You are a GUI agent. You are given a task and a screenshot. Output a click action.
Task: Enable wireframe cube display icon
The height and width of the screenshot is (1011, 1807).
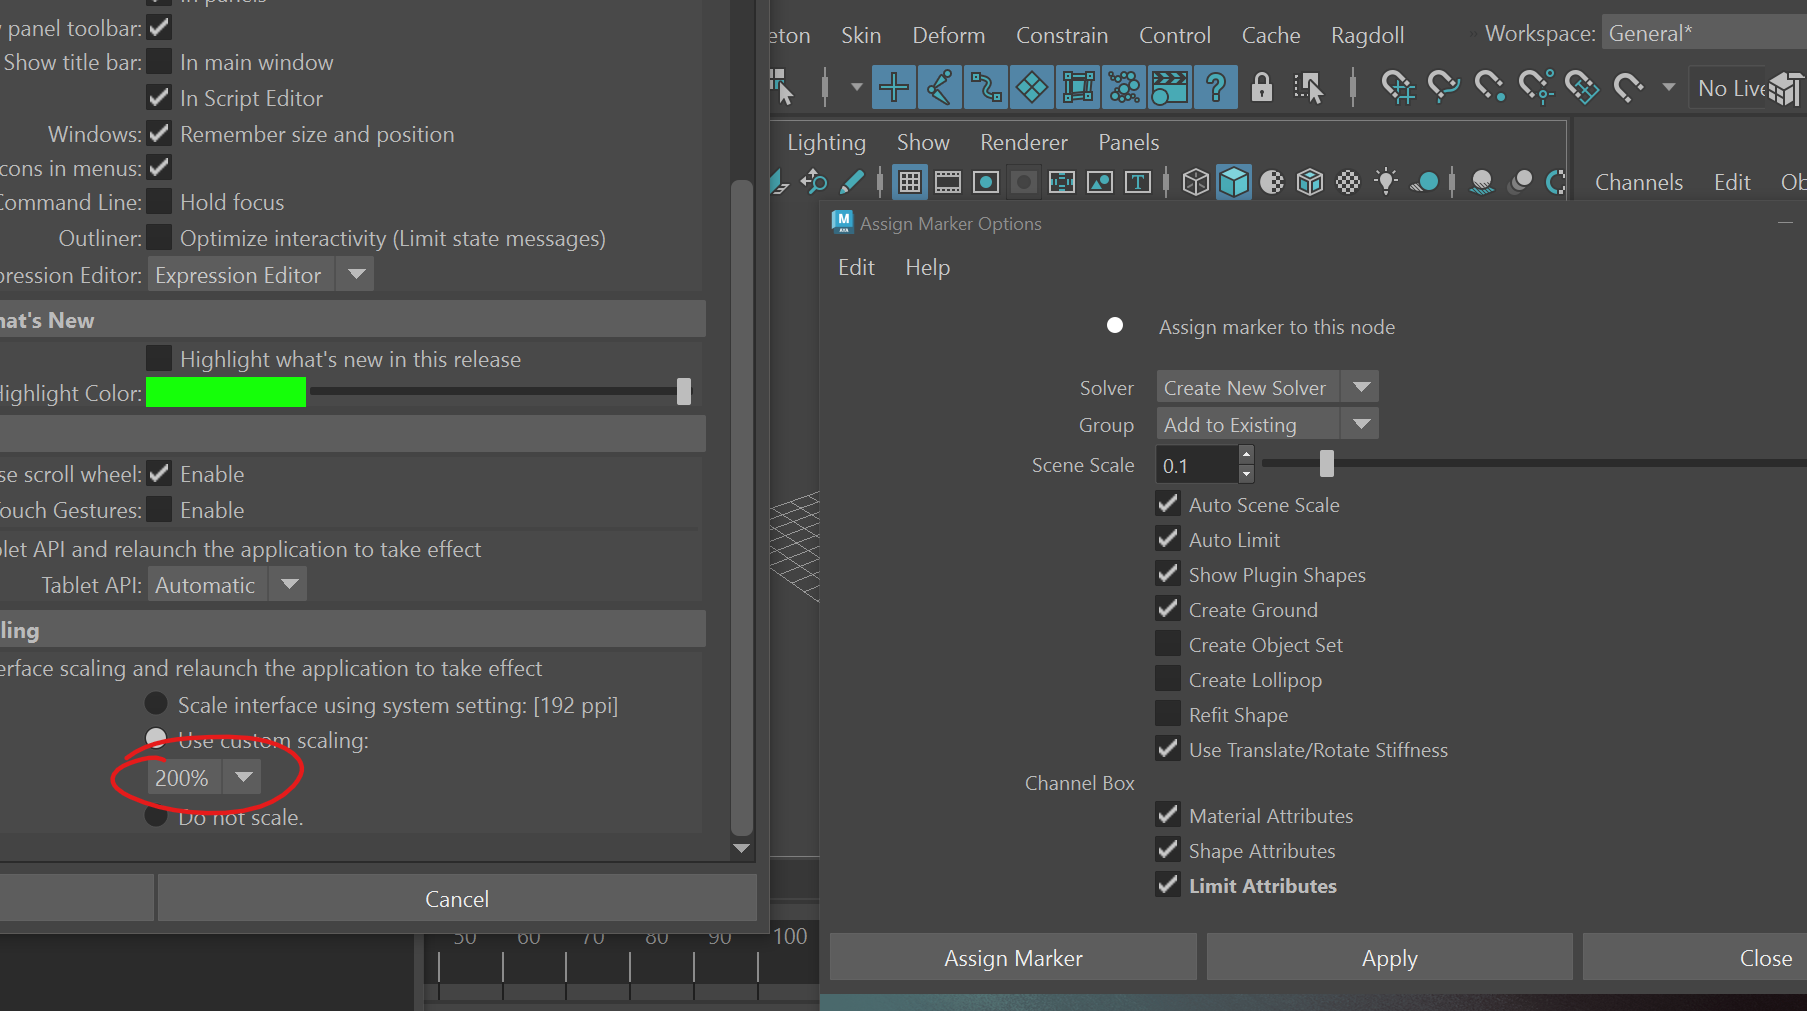[x=1195, y=182]
